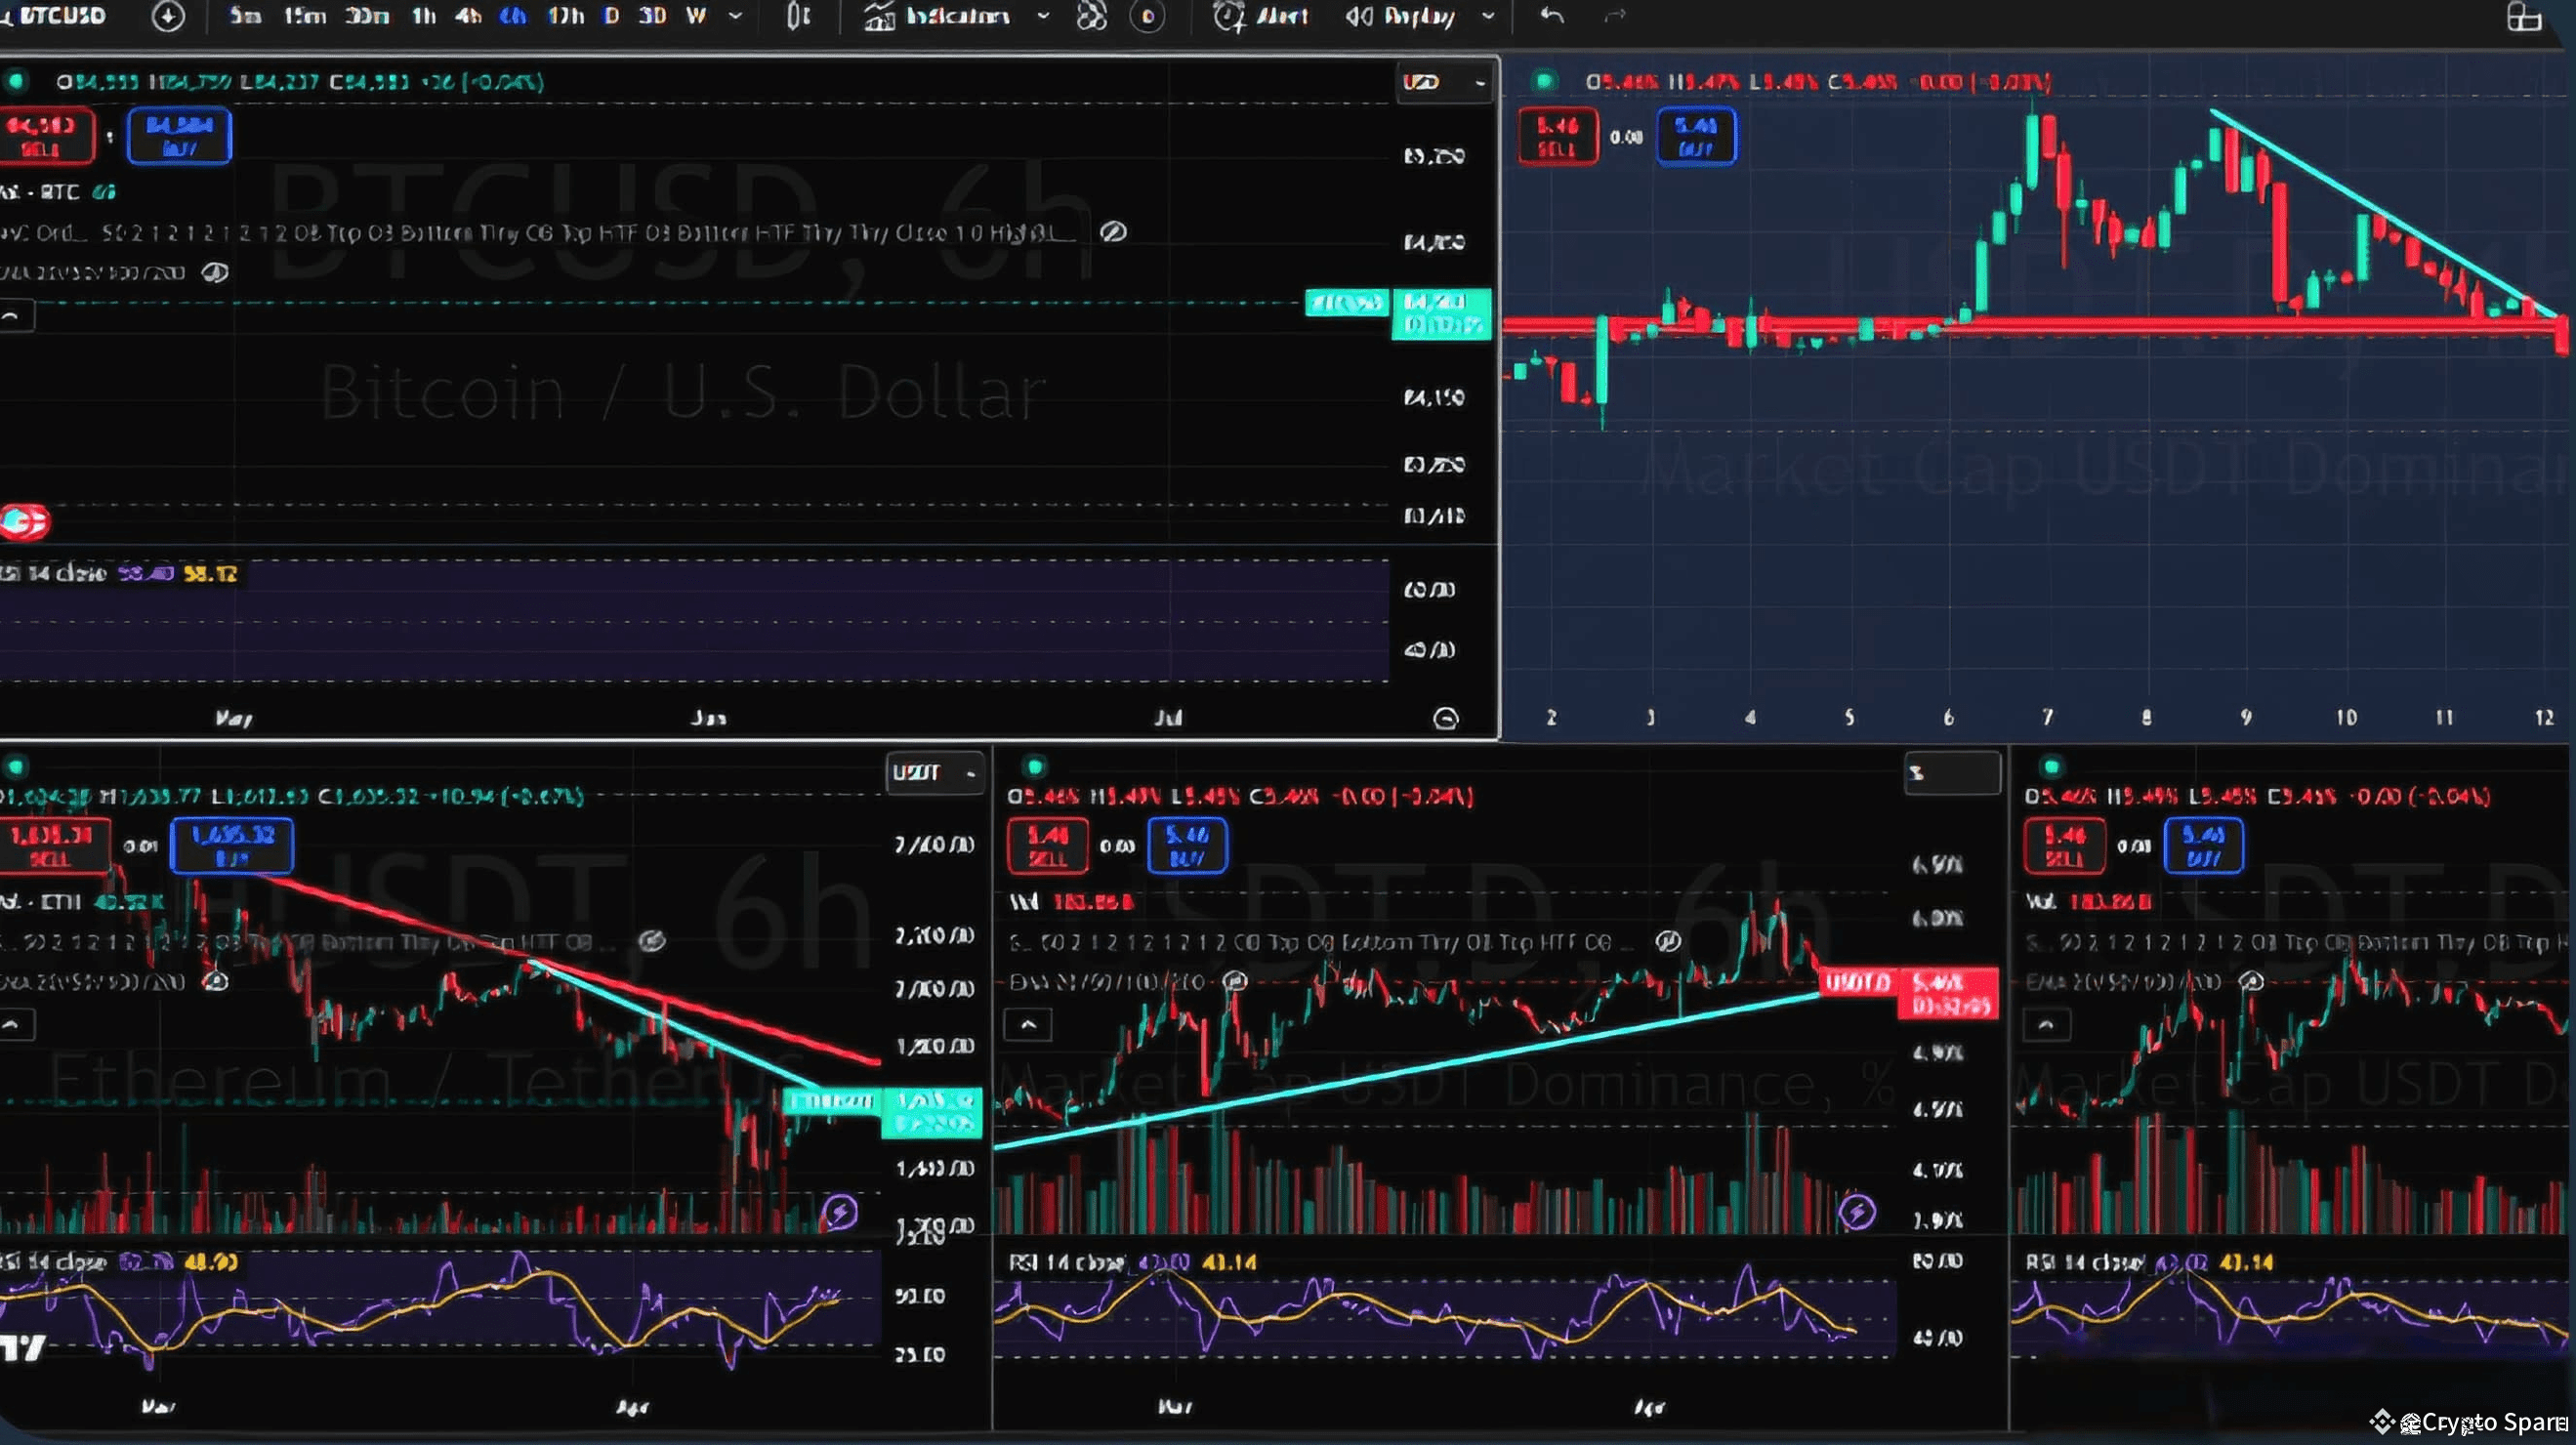
Task: Click the Buy button on the bottom-right chart
Action: [x=2203, y=845]
